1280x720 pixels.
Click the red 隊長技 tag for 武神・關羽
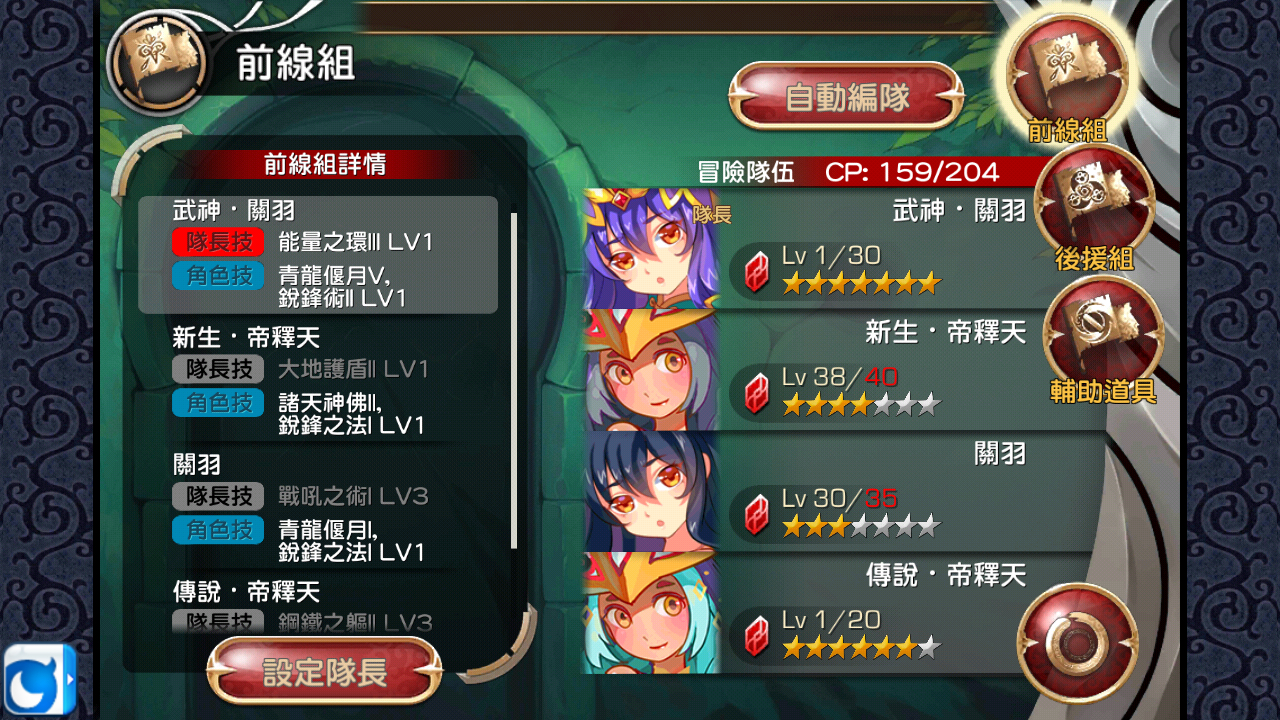pos(218,242)
